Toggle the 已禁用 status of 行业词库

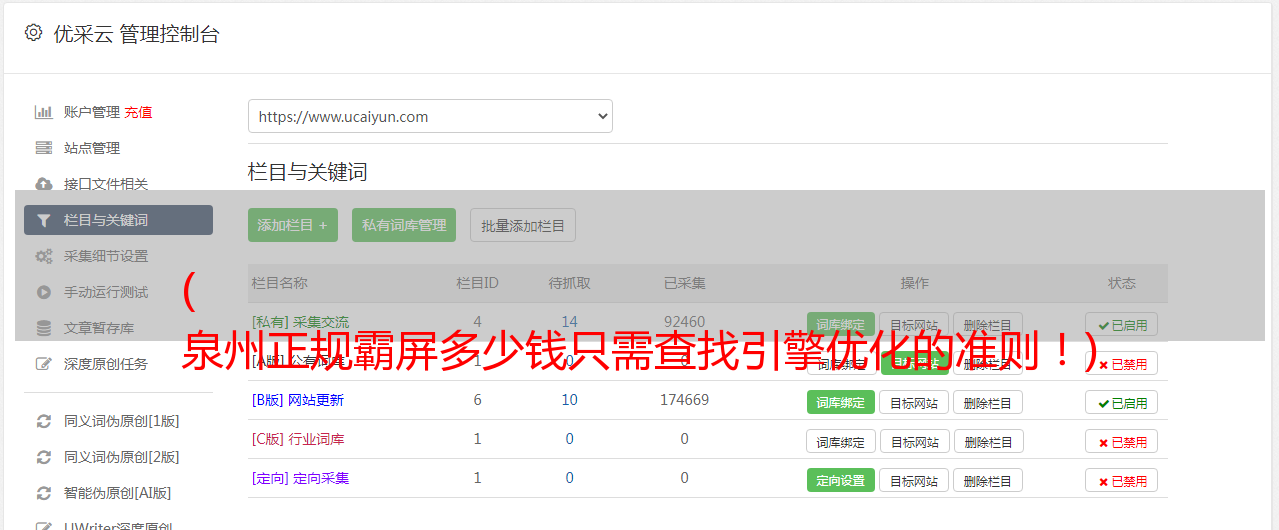[1122, 441]
